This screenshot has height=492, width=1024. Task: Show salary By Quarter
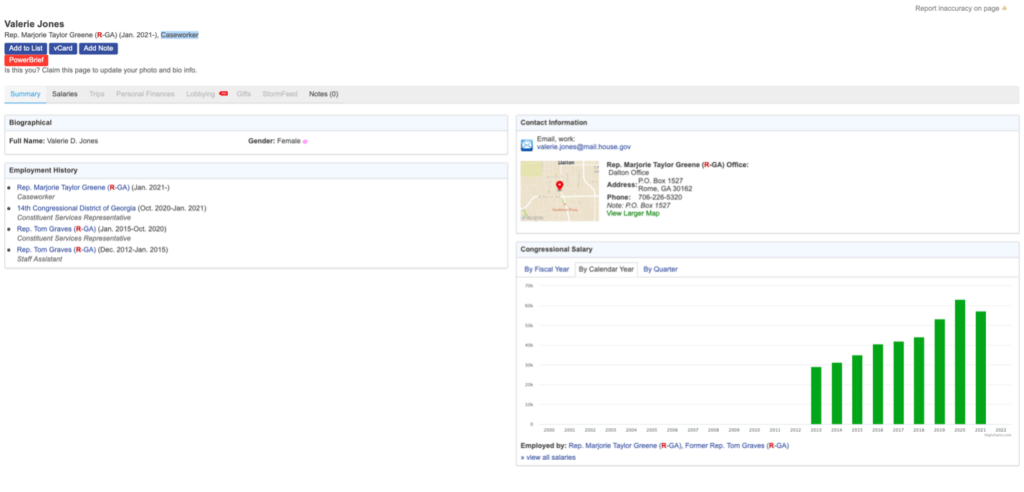660,269
